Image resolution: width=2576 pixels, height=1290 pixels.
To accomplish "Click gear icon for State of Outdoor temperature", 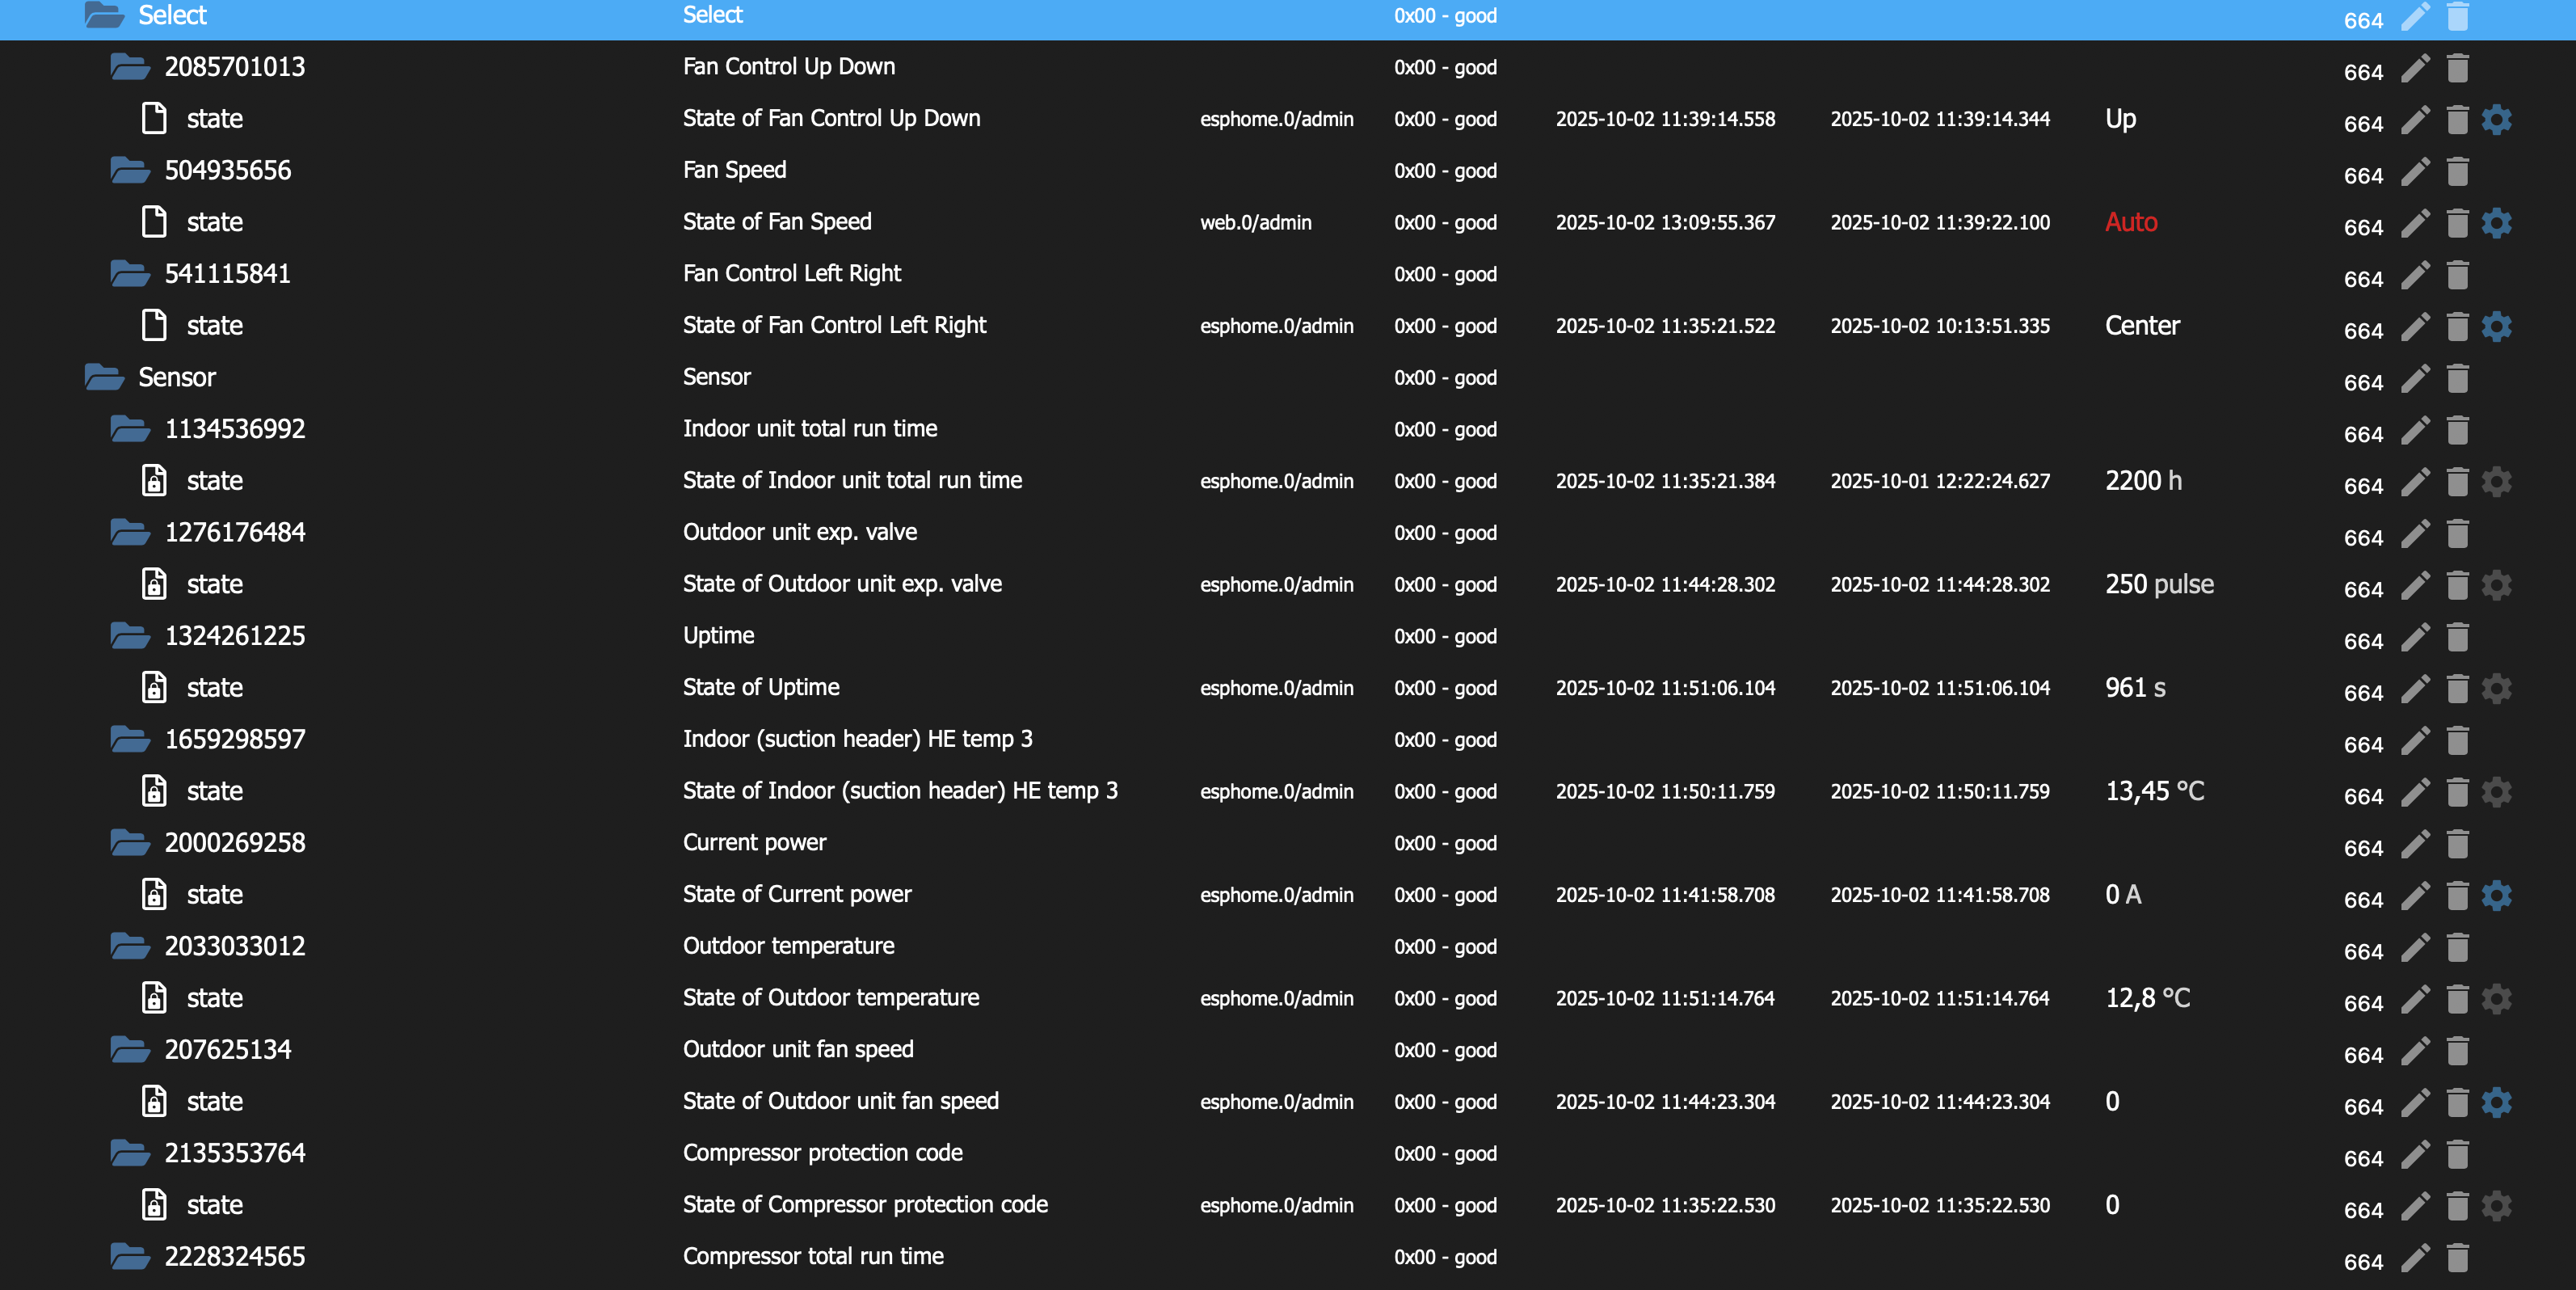I will 2496,999.
